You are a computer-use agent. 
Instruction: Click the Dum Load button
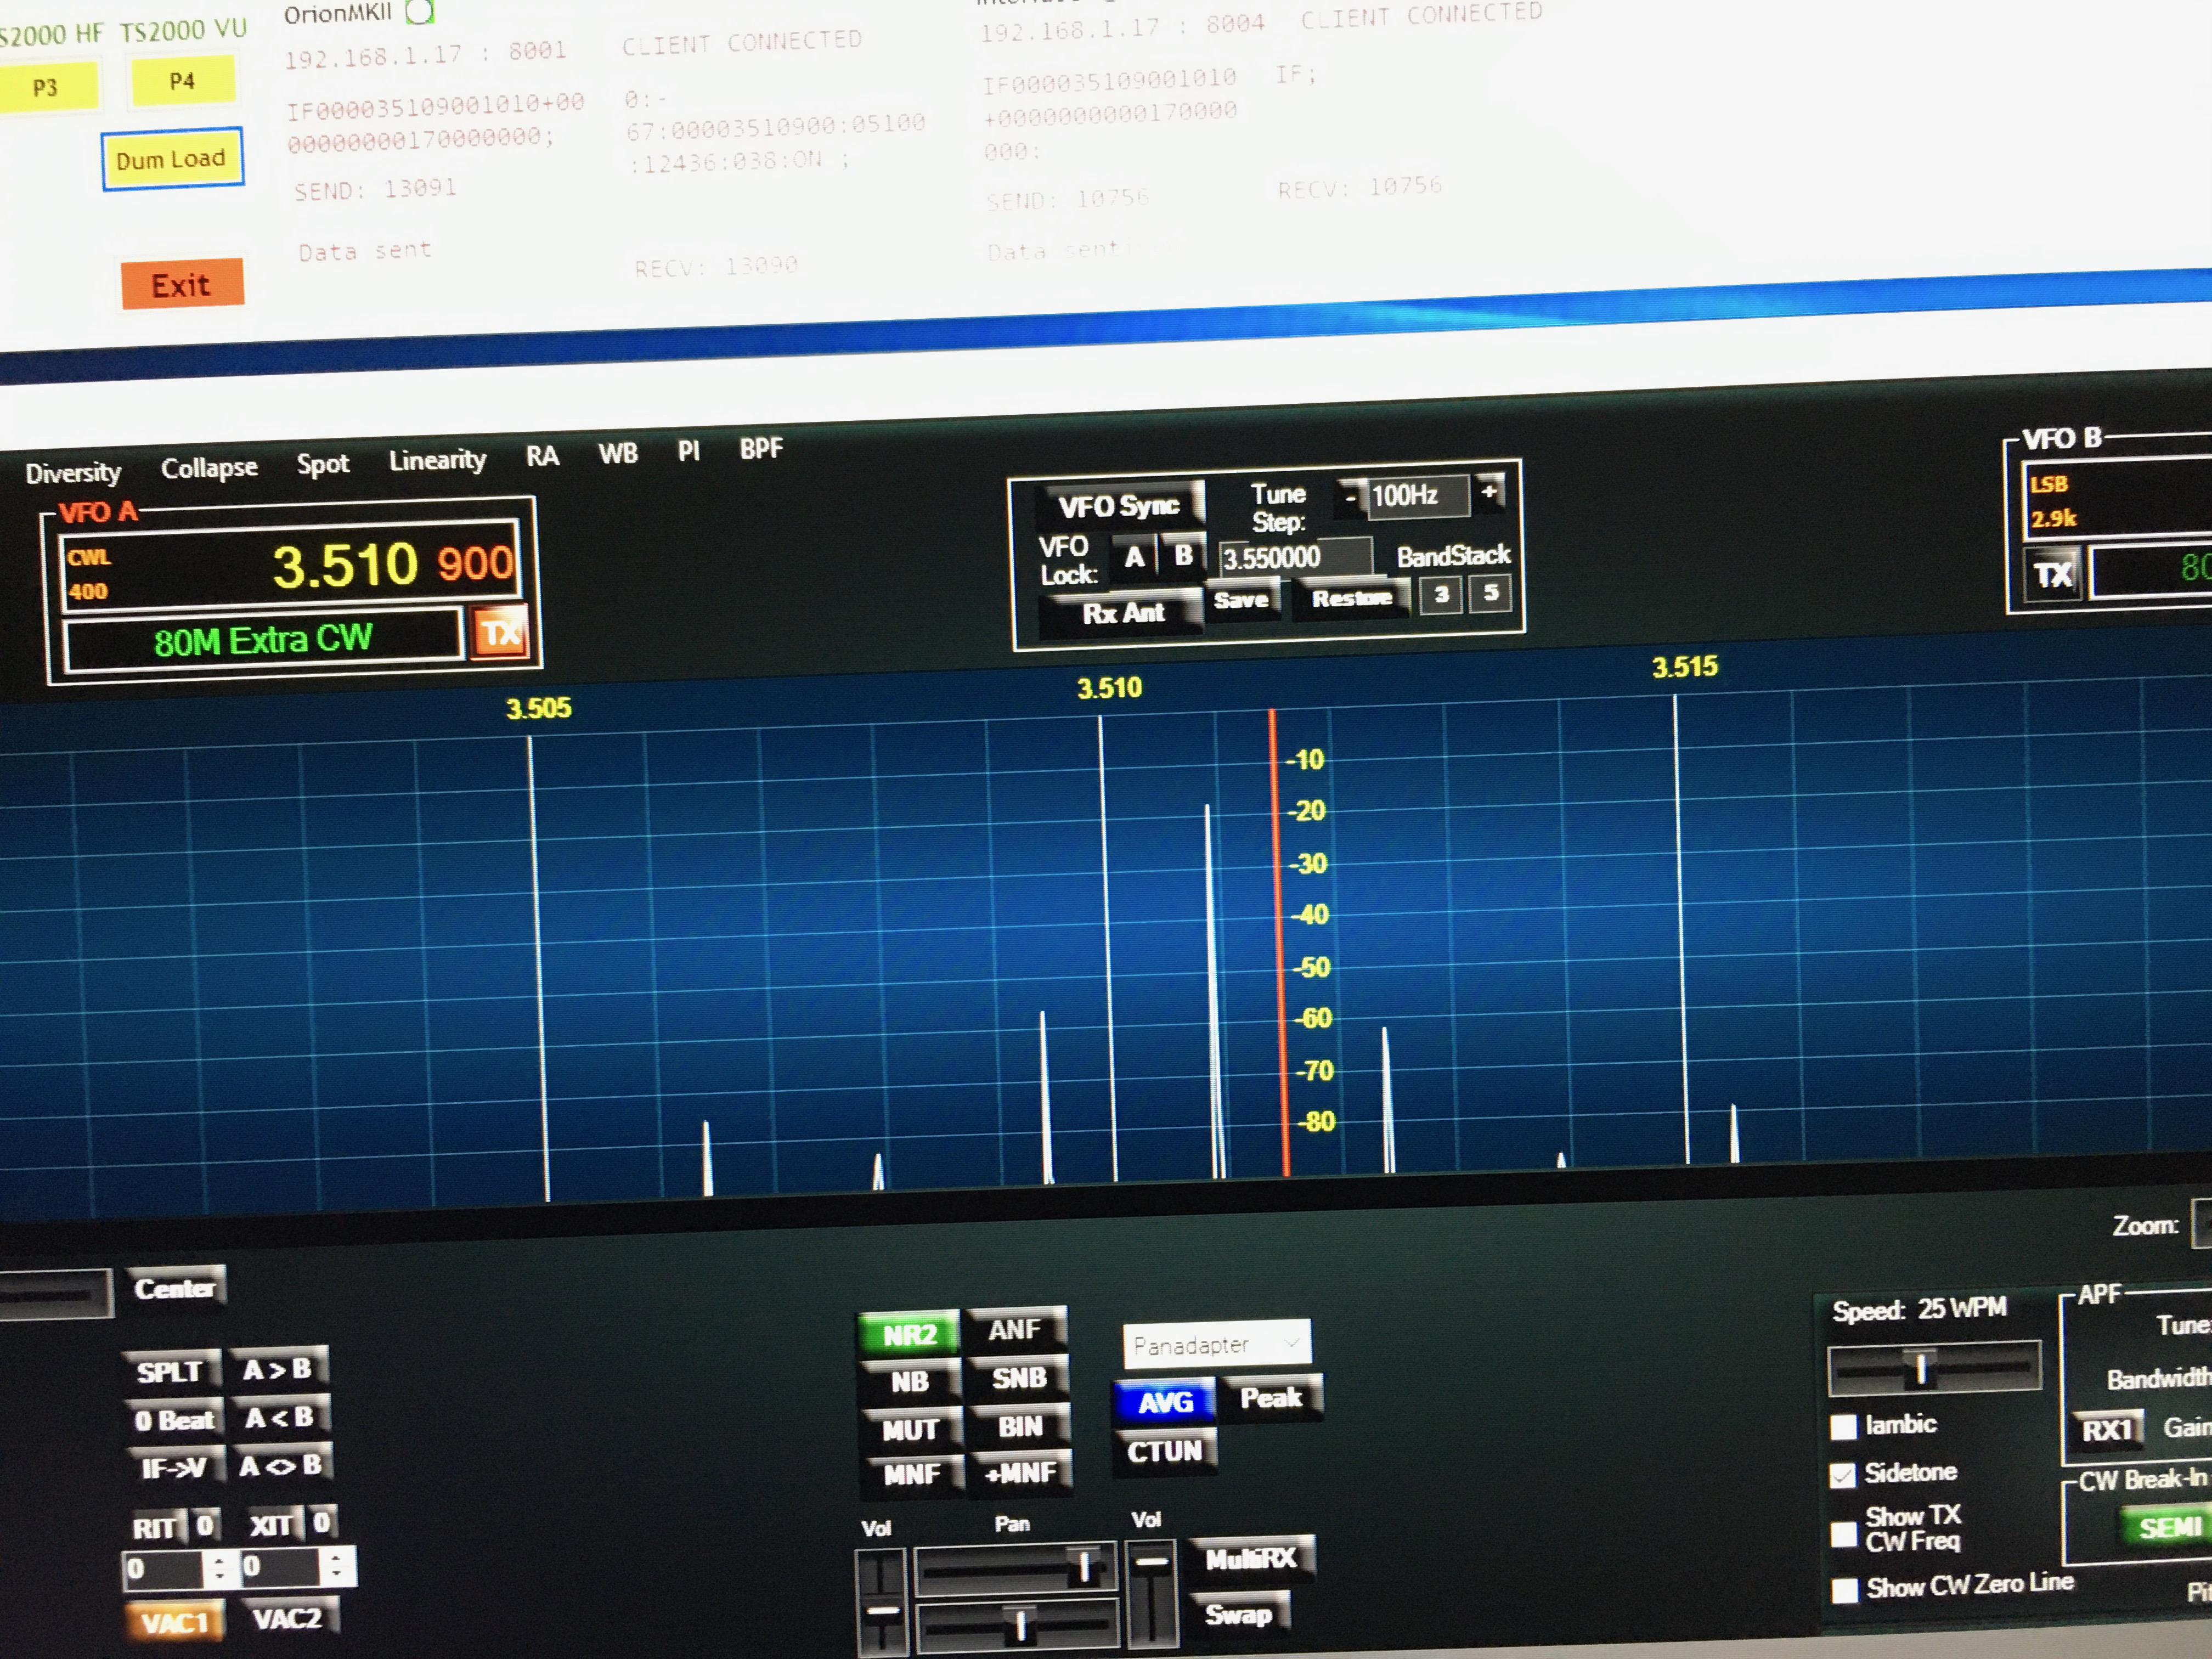[x=171, y=159]
